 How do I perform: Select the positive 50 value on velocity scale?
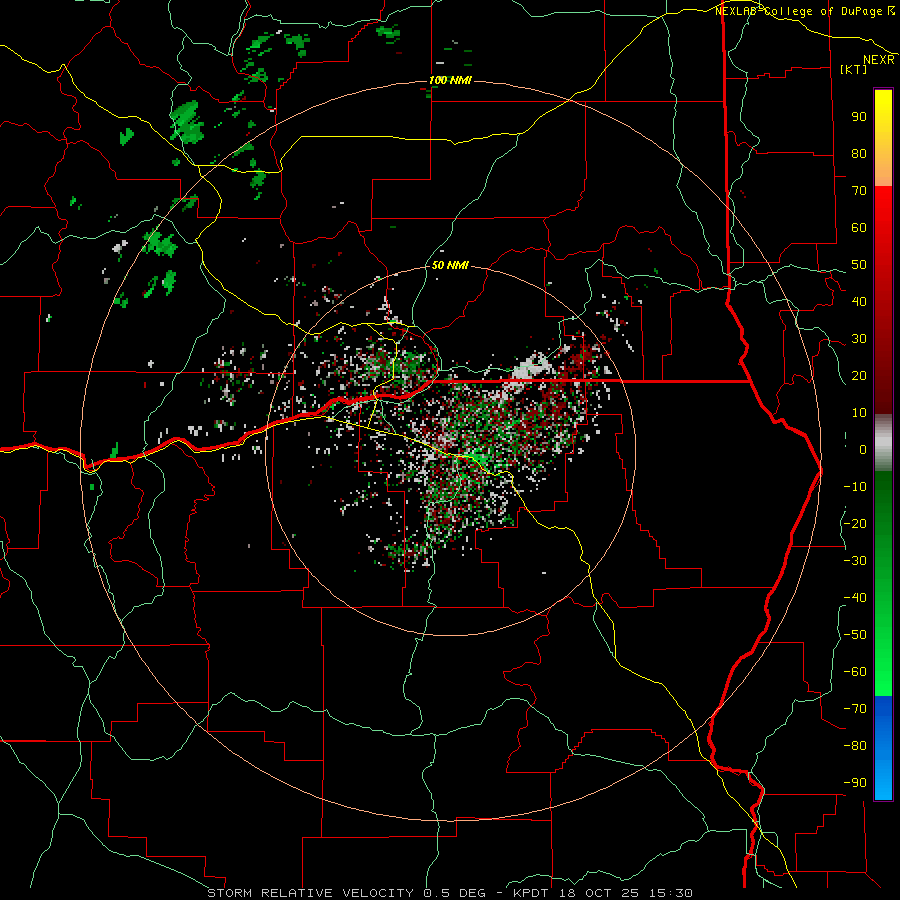[859, 265]
